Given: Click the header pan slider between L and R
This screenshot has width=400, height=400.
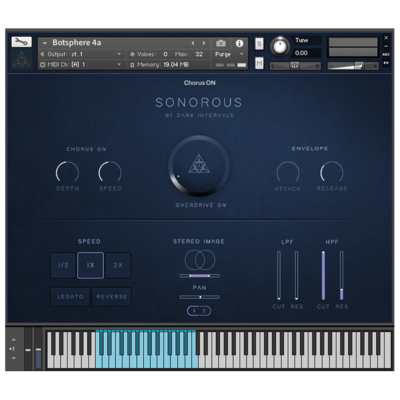Looking at the screenshot, I should 295,66.
